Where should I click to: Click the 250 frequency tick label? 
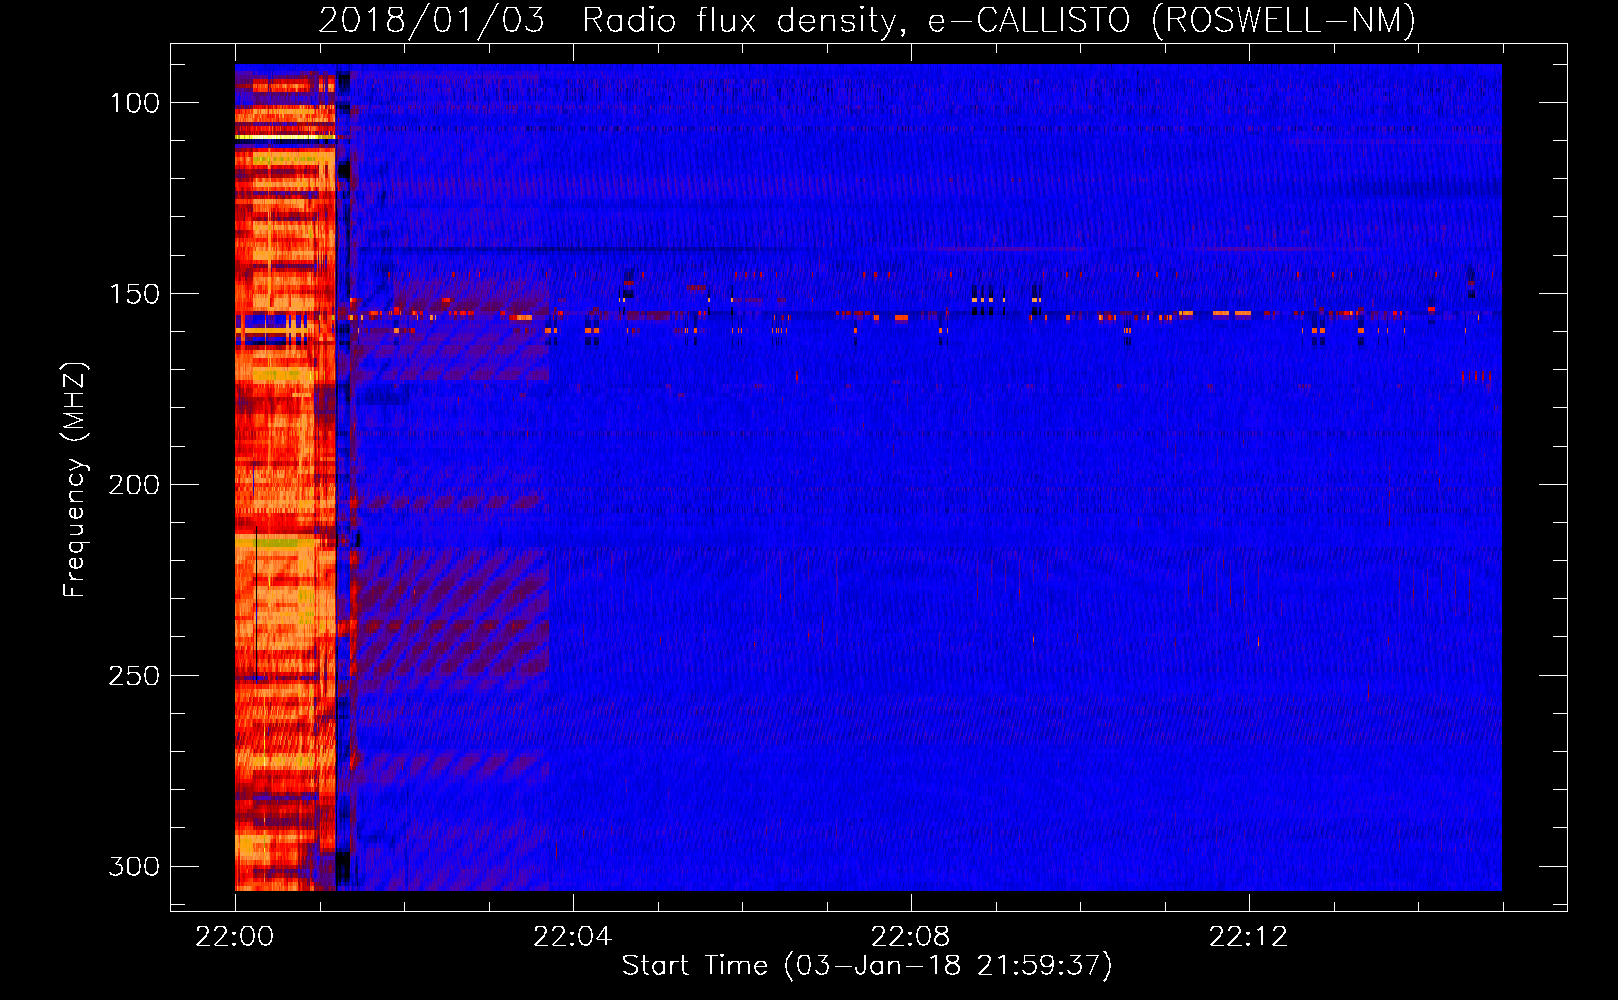tap(134, 676)
